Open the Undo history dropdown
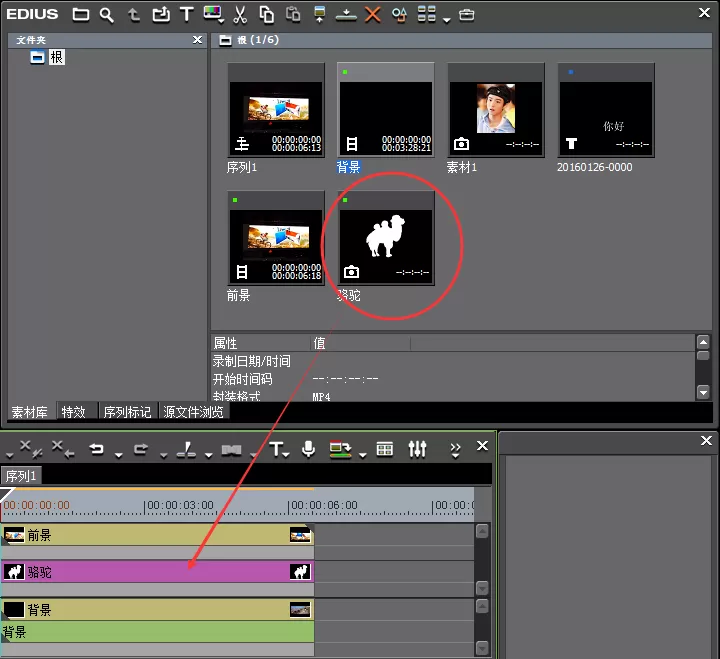This screenshot has height=659, width=720. click(x=118, y=455)
